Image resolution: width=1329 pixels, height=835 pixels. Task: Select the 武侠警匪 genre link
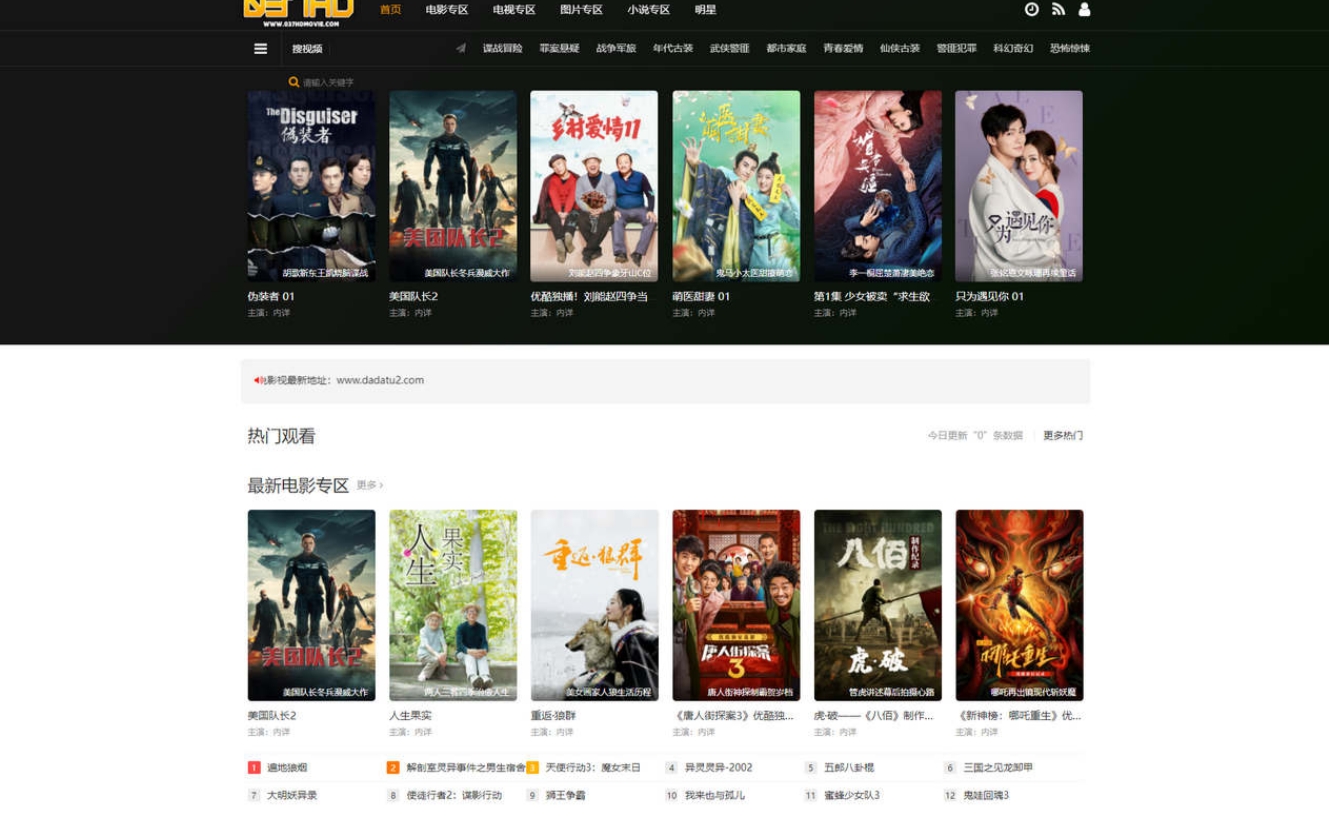tap(729, 48)
